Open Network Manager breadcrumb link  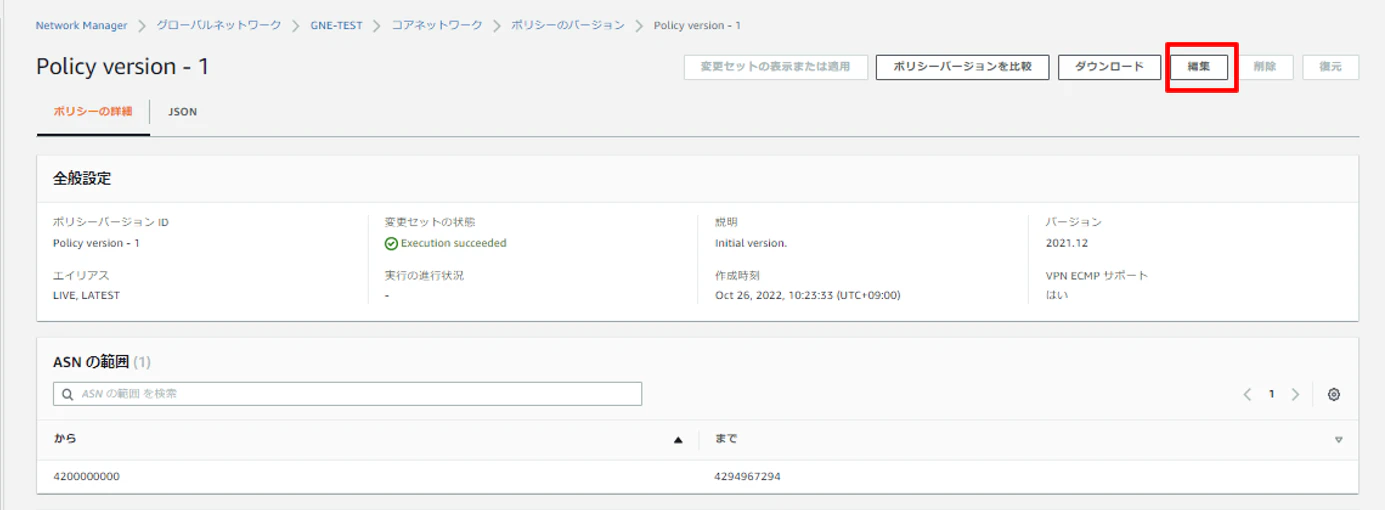pyautogui.click(x=82, y=25)
